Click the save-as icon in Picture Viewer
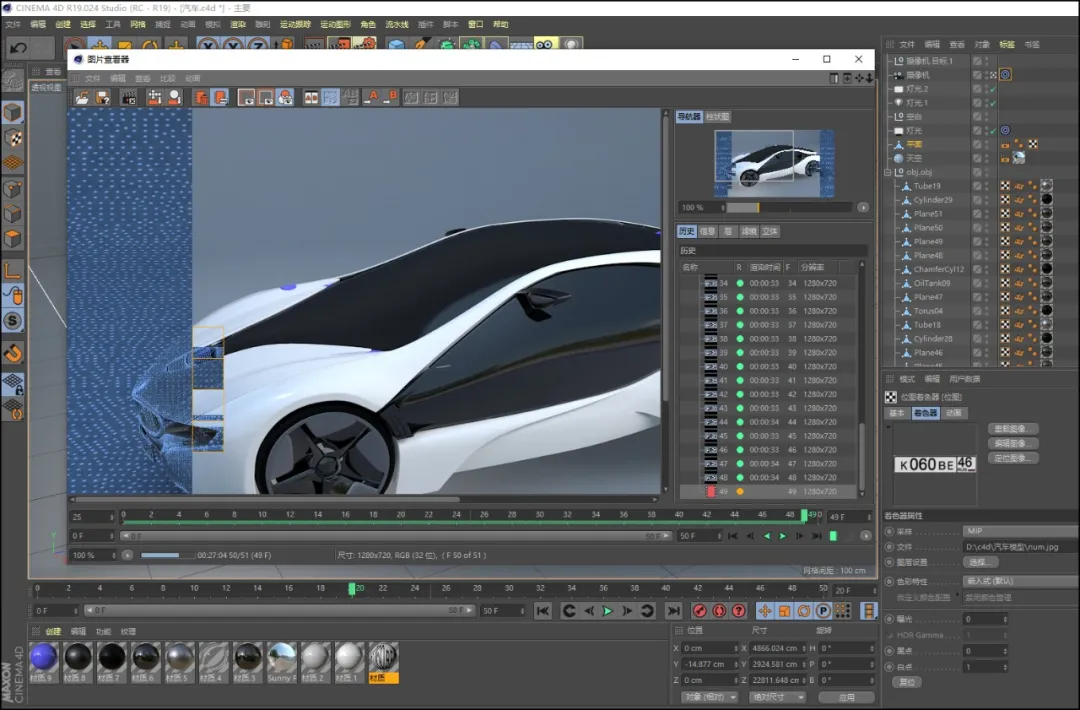 (103, 98)
